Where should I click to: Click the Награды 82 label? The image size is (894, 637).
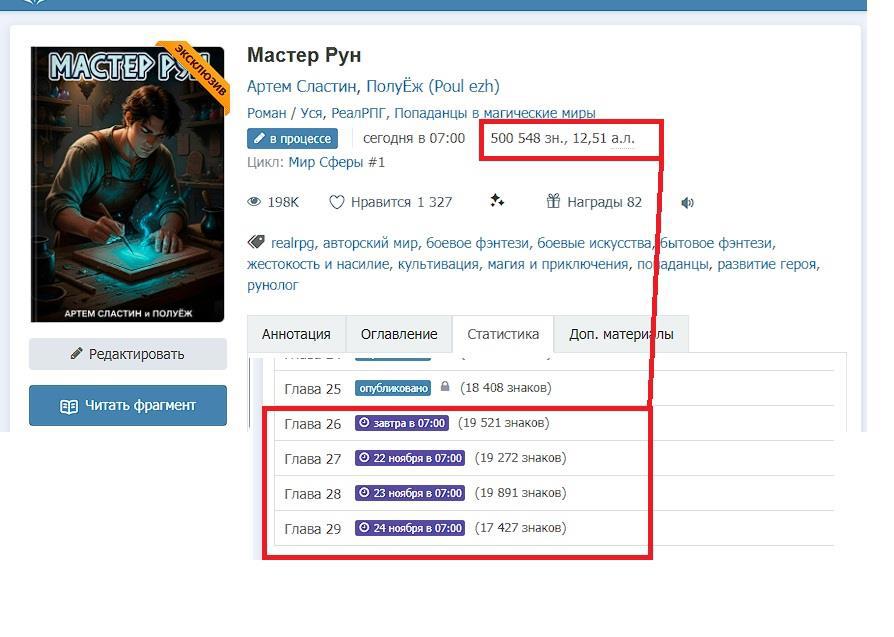click(604, 202)
